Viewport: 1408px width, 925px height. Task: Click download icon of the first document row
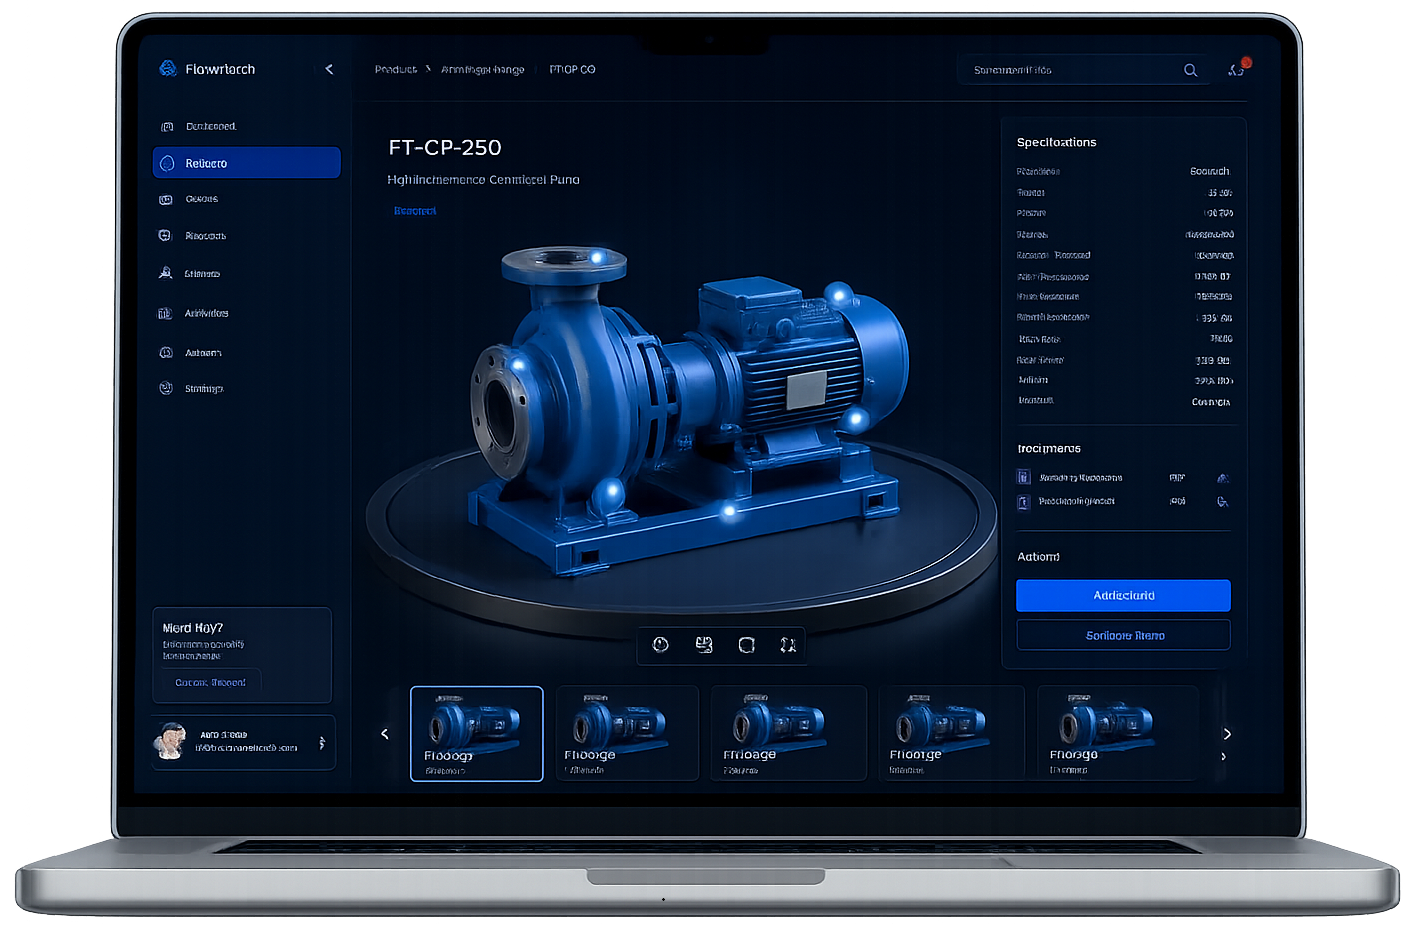coord(1223,478)
